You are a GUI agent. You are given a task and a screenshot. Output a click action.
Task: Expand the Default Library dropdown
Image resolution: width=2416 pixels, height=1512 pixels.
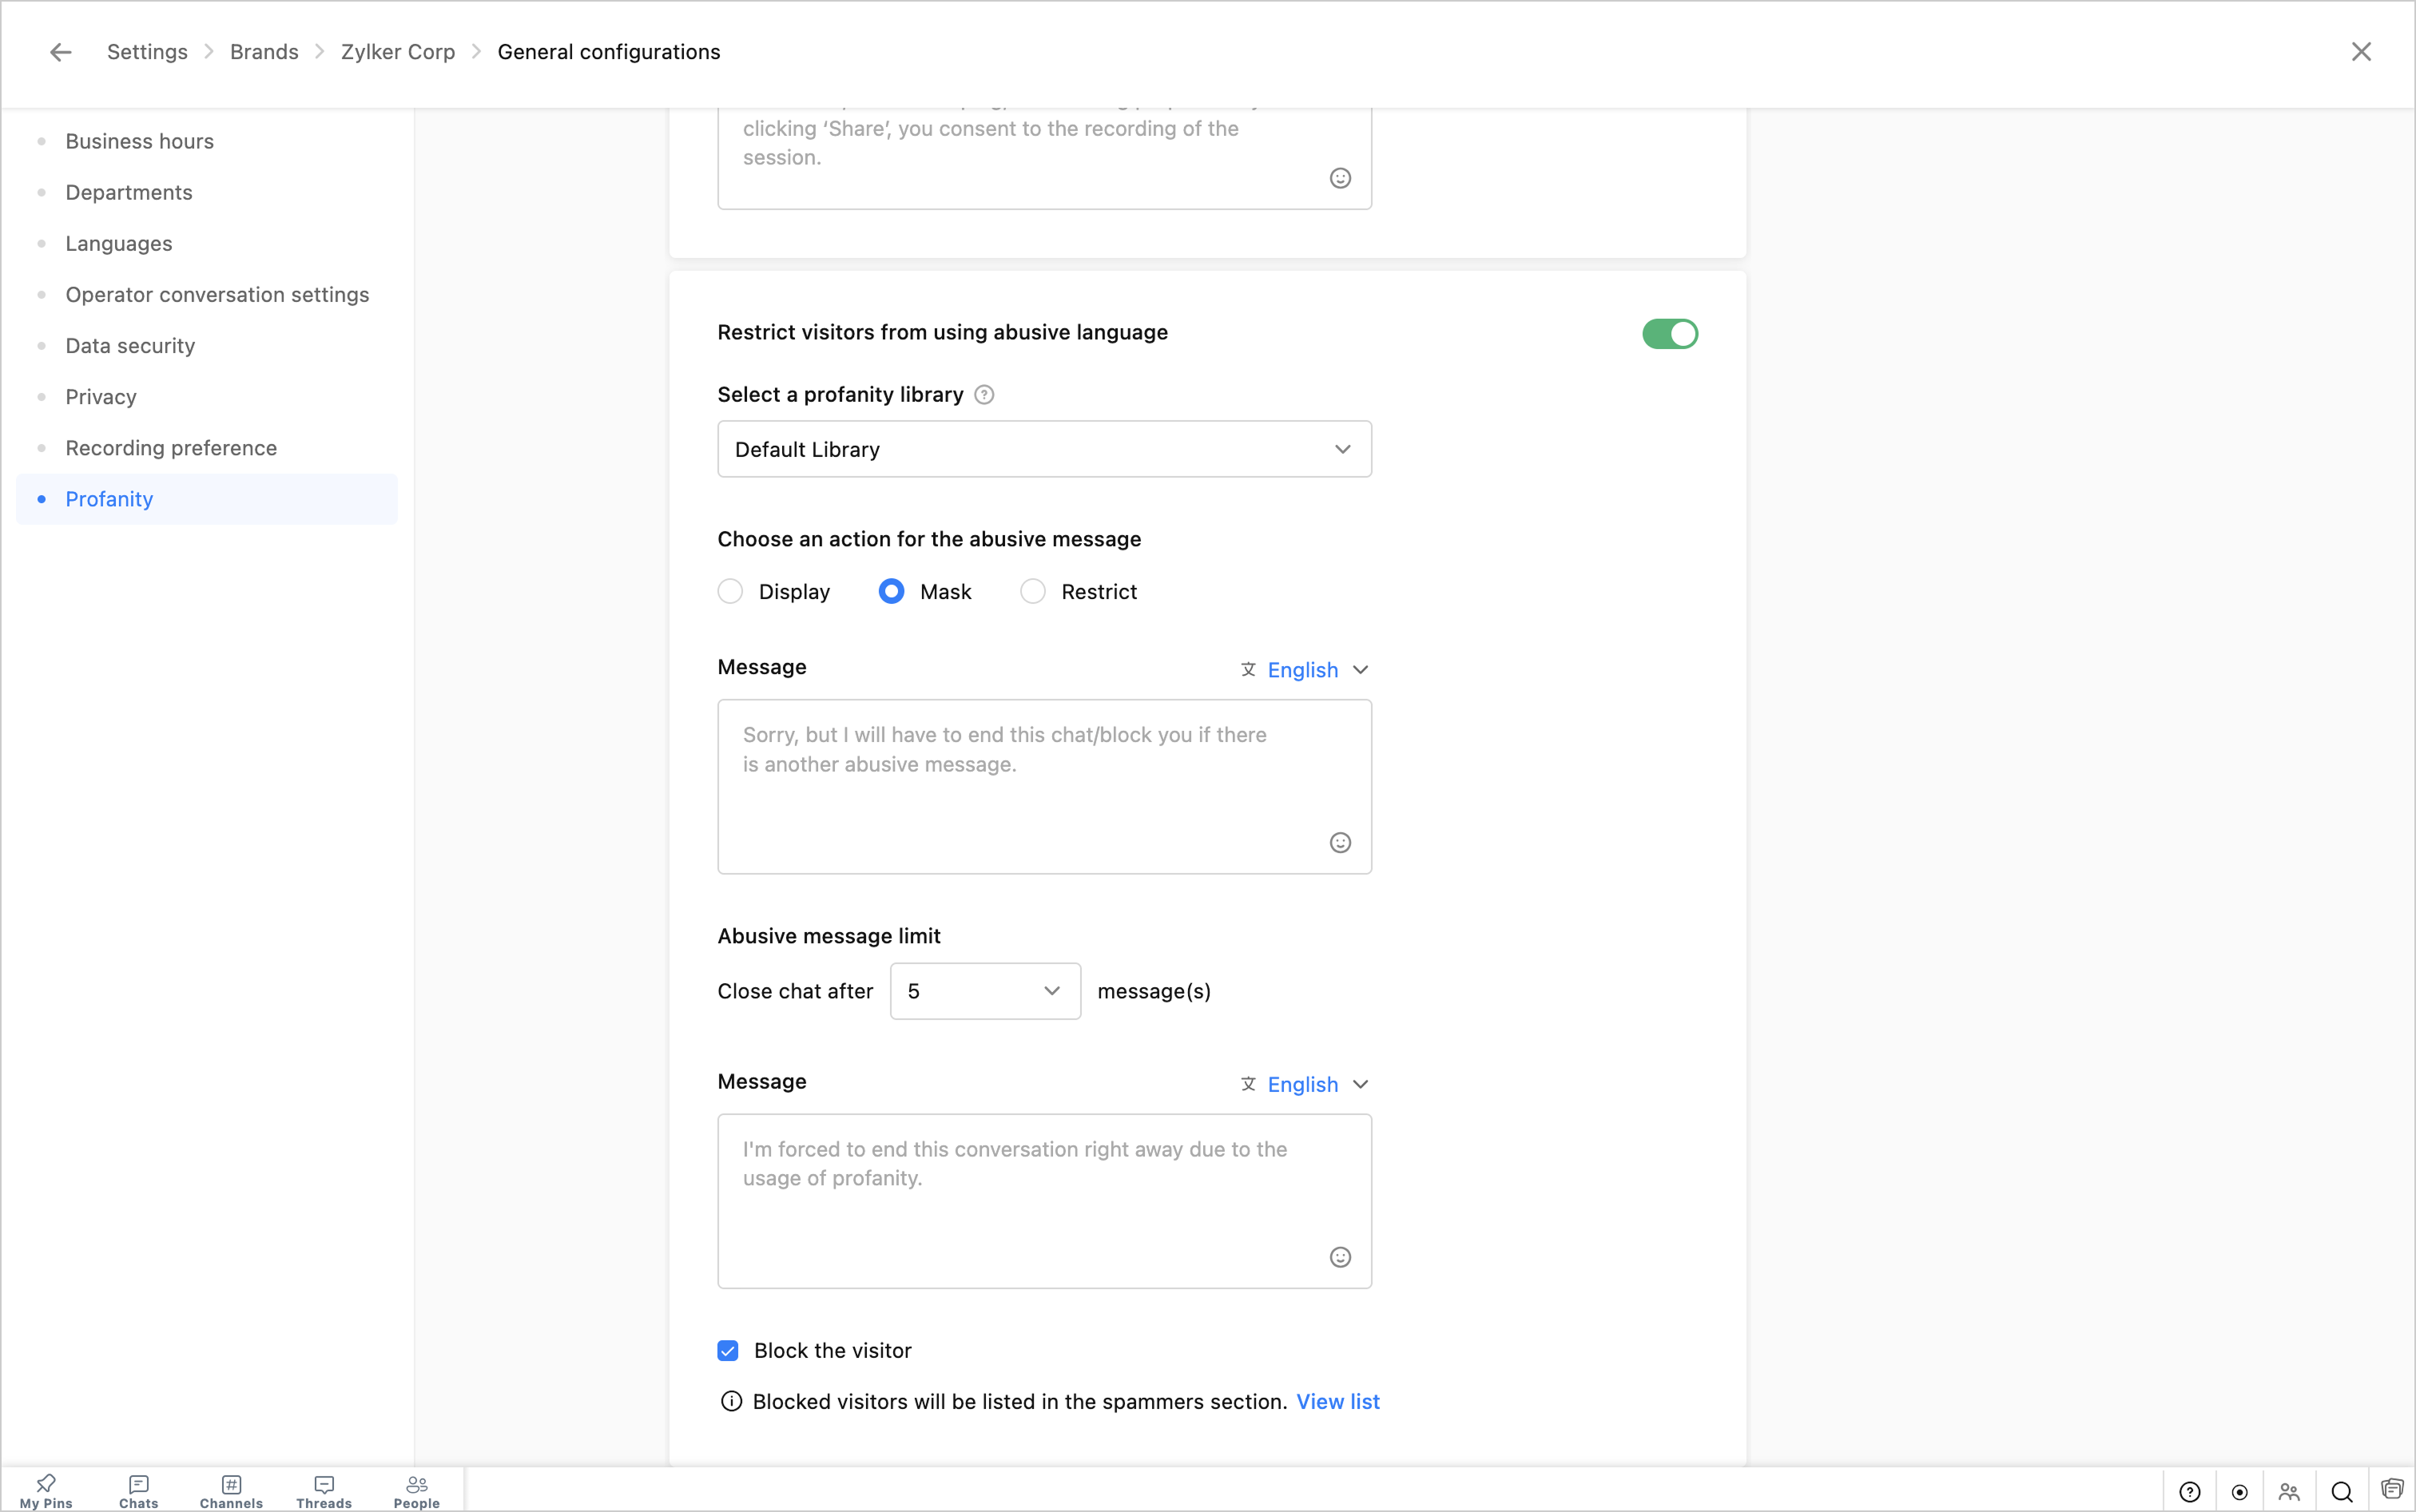(x=1044, y=449)
